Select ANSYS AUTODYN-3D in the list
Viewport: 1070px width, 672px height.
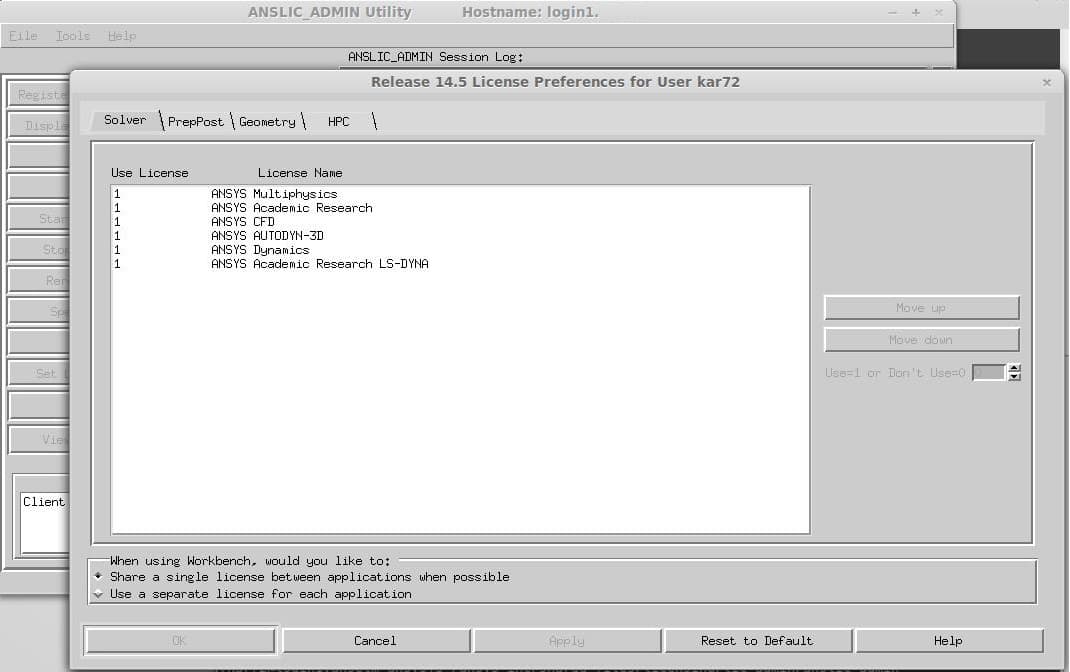coord(289,236)
